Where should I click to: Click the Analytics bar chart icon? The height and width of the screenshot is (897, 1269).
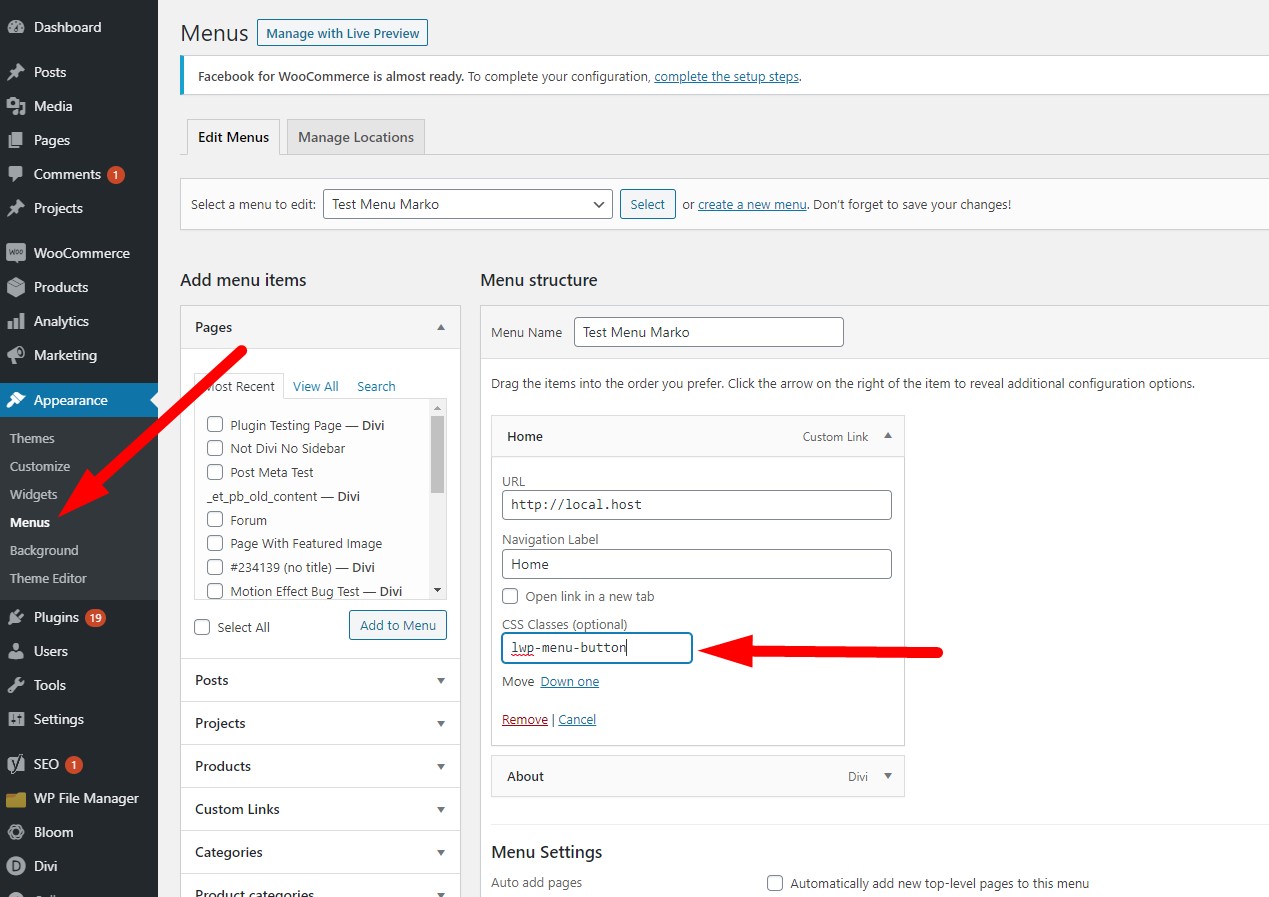point(16,321)
